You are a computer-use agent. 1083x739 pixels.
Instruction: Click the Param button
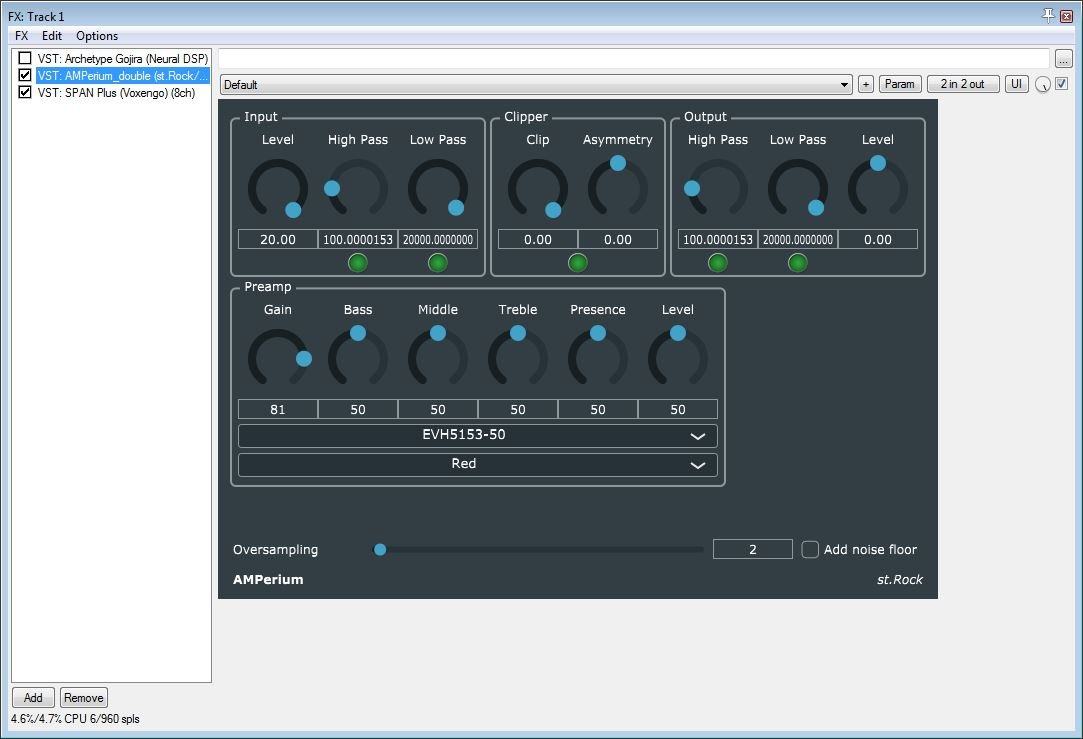pyautogui.click(x=899, y=84)
